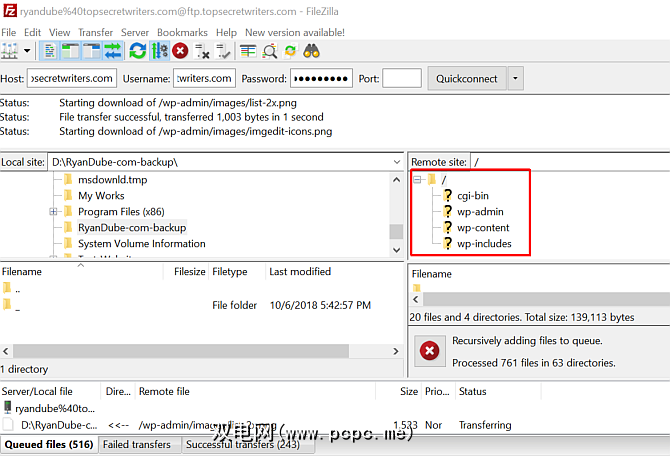Open parent directory .. in local list
Viewport: 670px width, 456px height.
pos(12,289)
